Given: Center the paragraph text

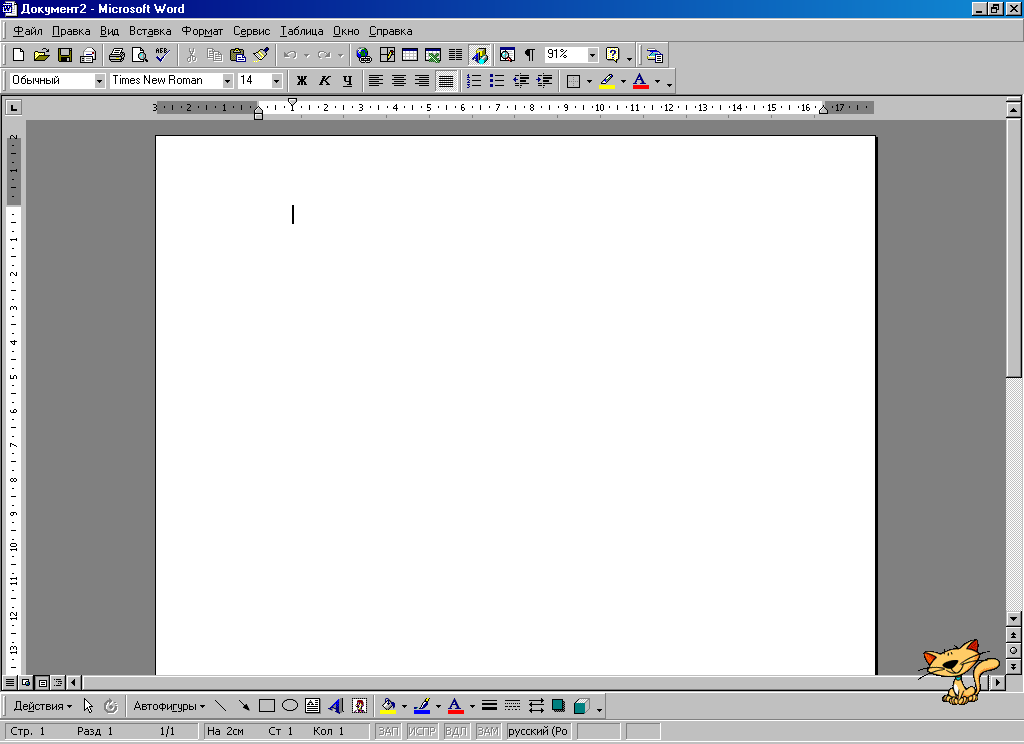Looking at the screenshot, I should [398, 81].
